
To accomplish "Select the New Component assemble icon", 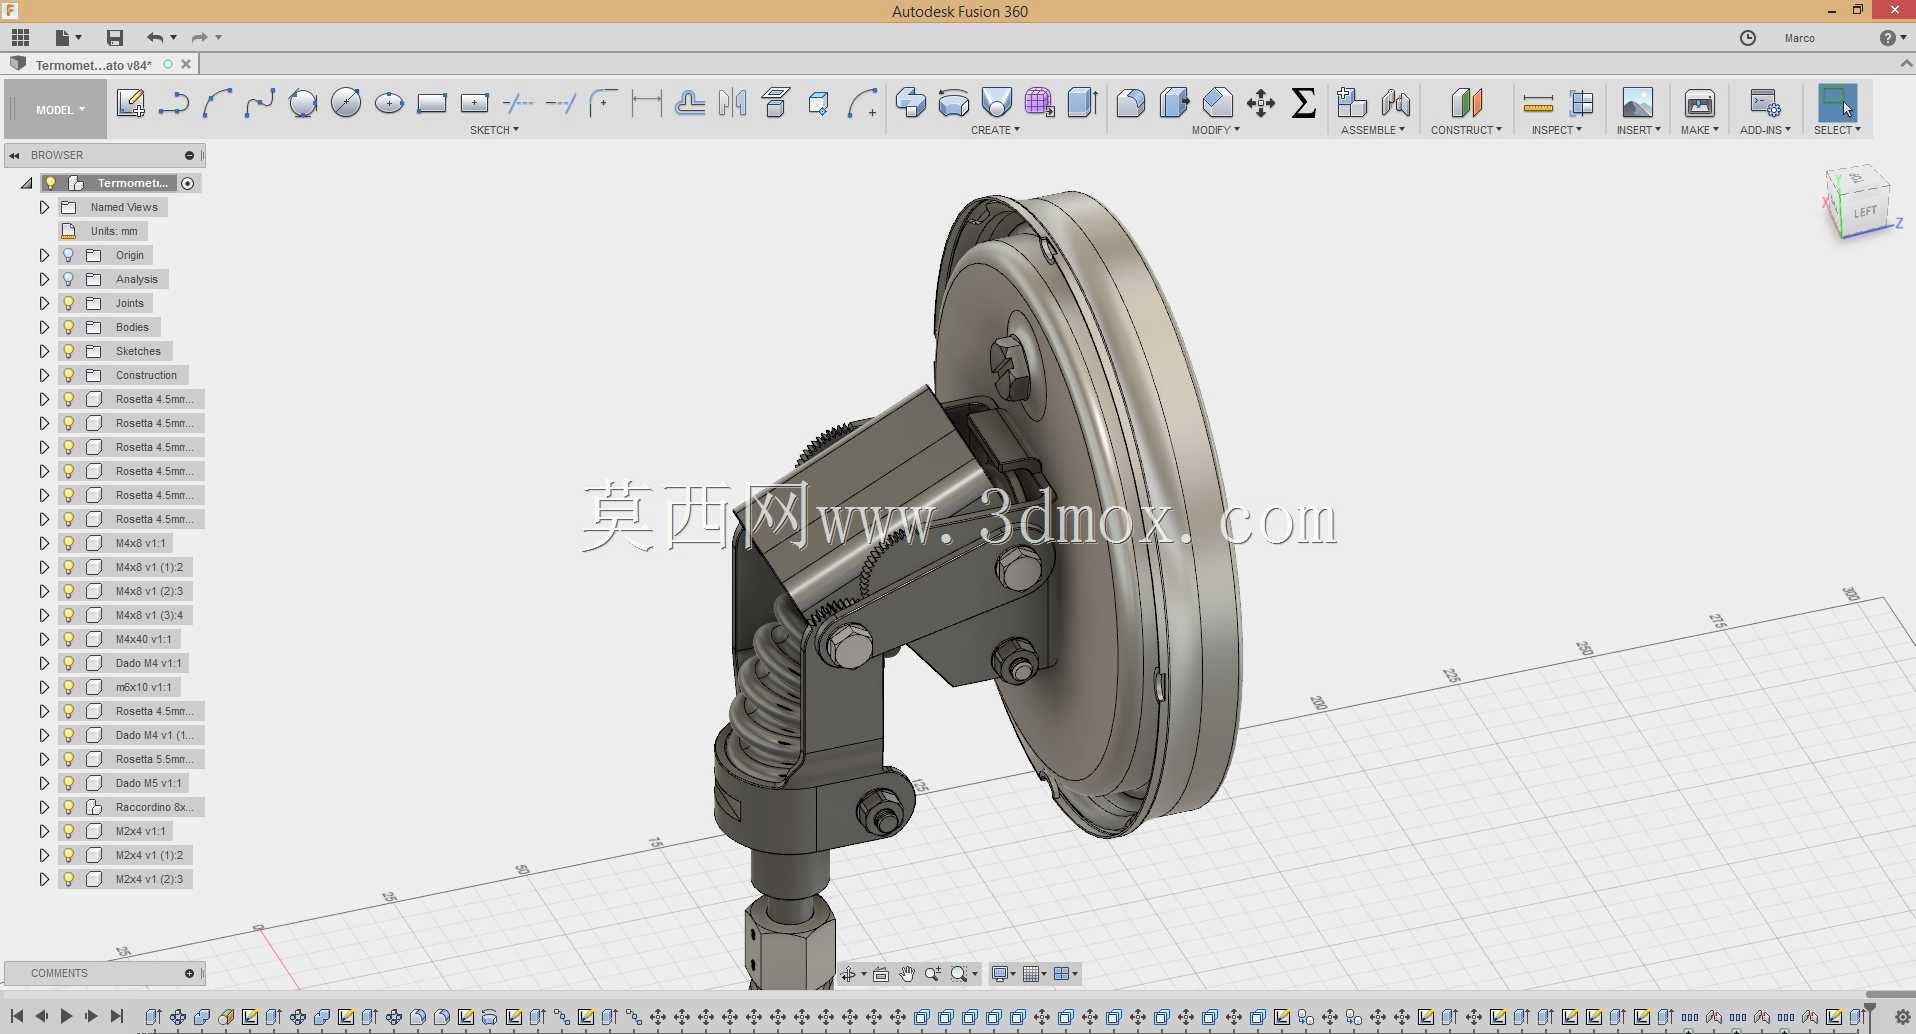I will click(1352, 103).
